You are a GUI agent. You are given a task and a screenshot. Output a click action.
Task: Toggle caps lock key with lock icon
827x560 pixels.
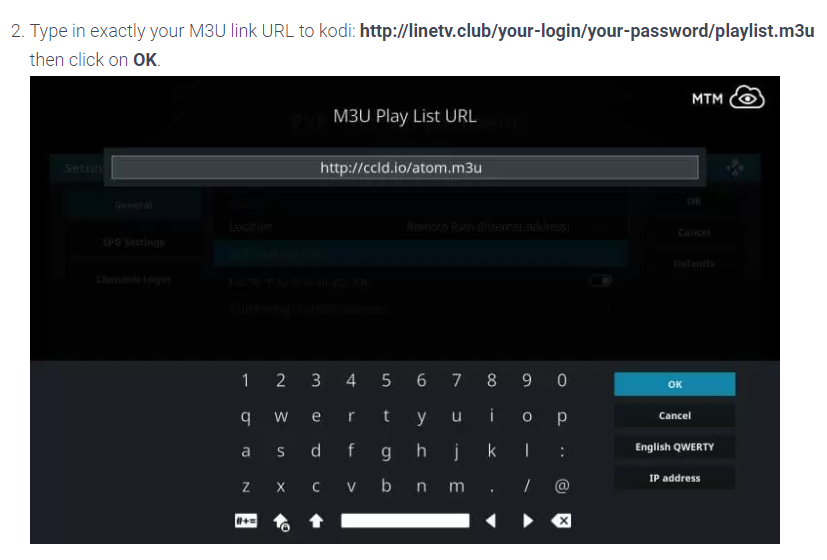281,522
